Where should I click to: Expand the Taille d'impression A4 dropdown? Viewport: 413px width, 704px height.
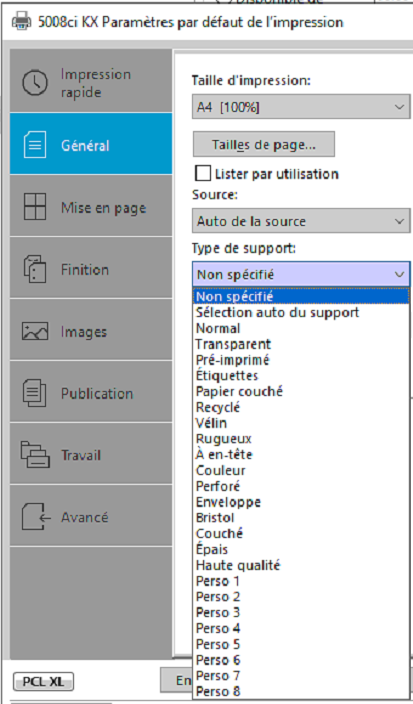301,107
